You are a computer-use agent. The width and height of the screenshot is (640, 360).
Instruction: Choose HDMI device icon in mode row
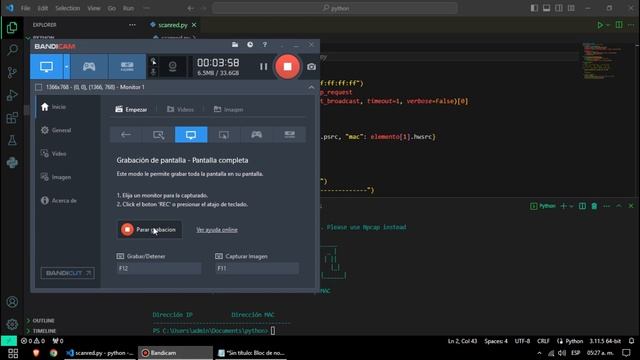pos(289,135)
